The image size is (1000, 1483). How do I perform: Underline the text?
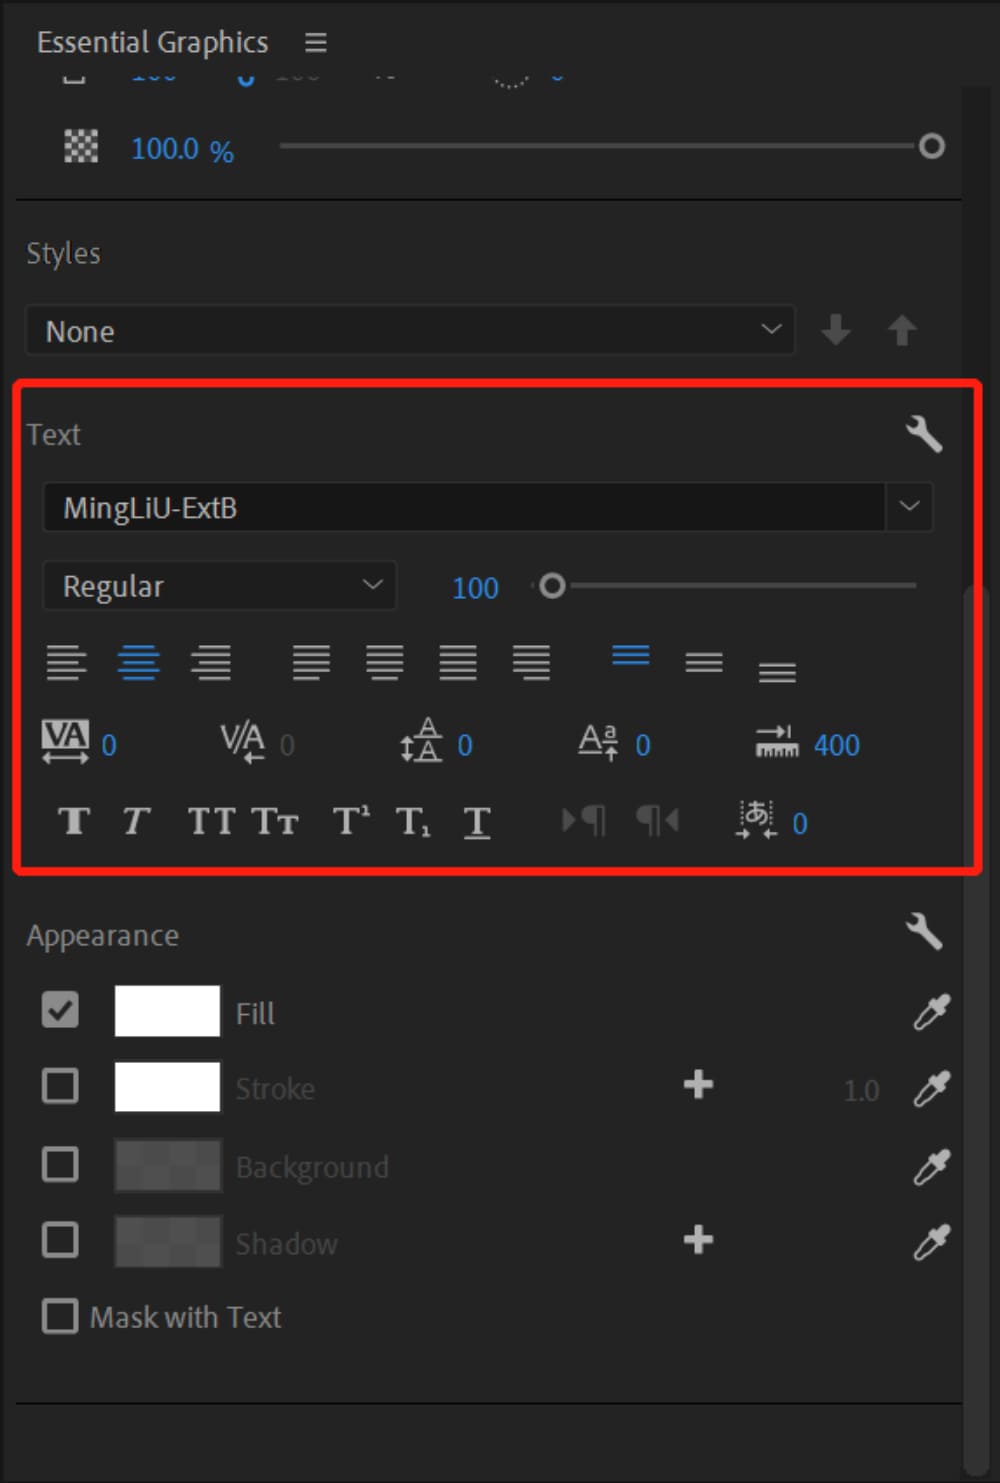click(x=476, y=820)
